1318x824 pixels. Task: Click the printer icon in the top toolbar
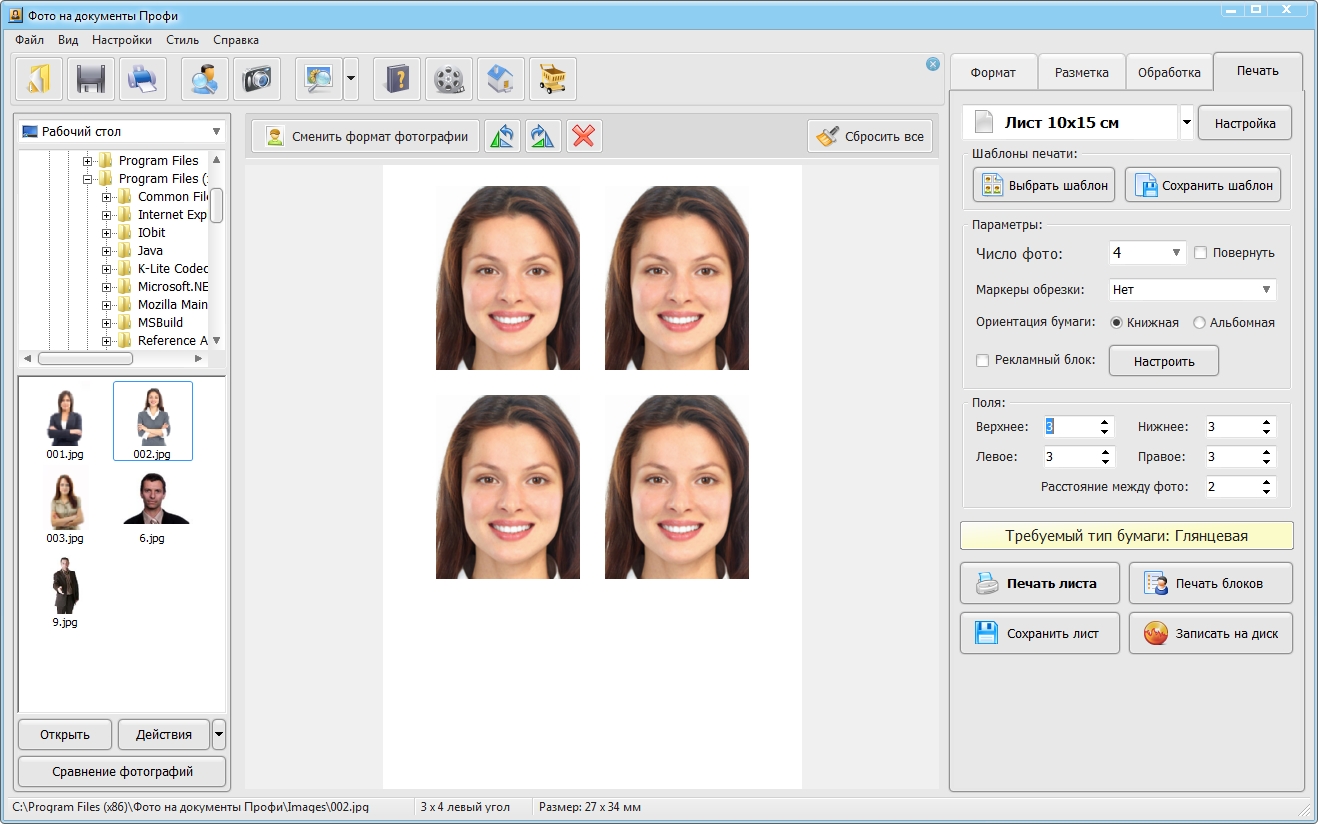[143, 79]
